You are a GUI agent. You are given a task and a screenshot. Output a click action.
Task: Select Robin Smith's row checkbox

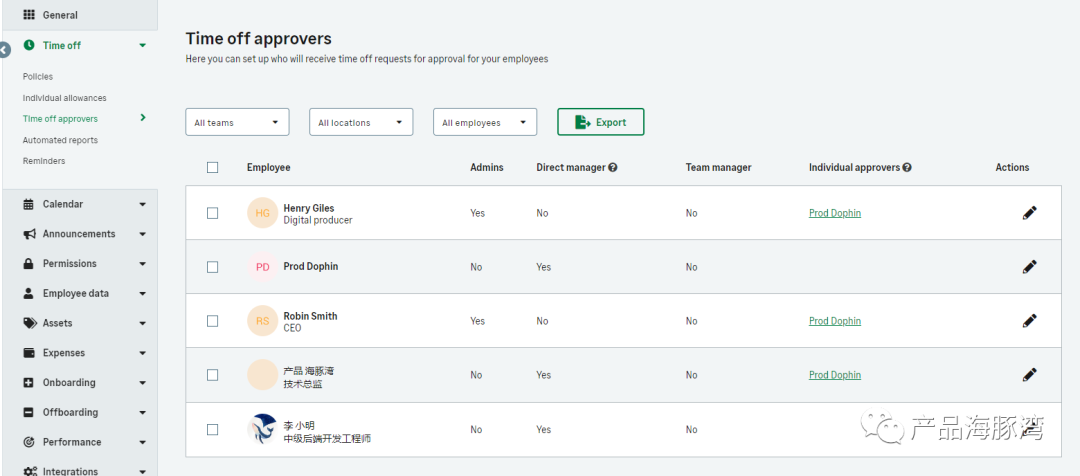click(x=212, y=321)
